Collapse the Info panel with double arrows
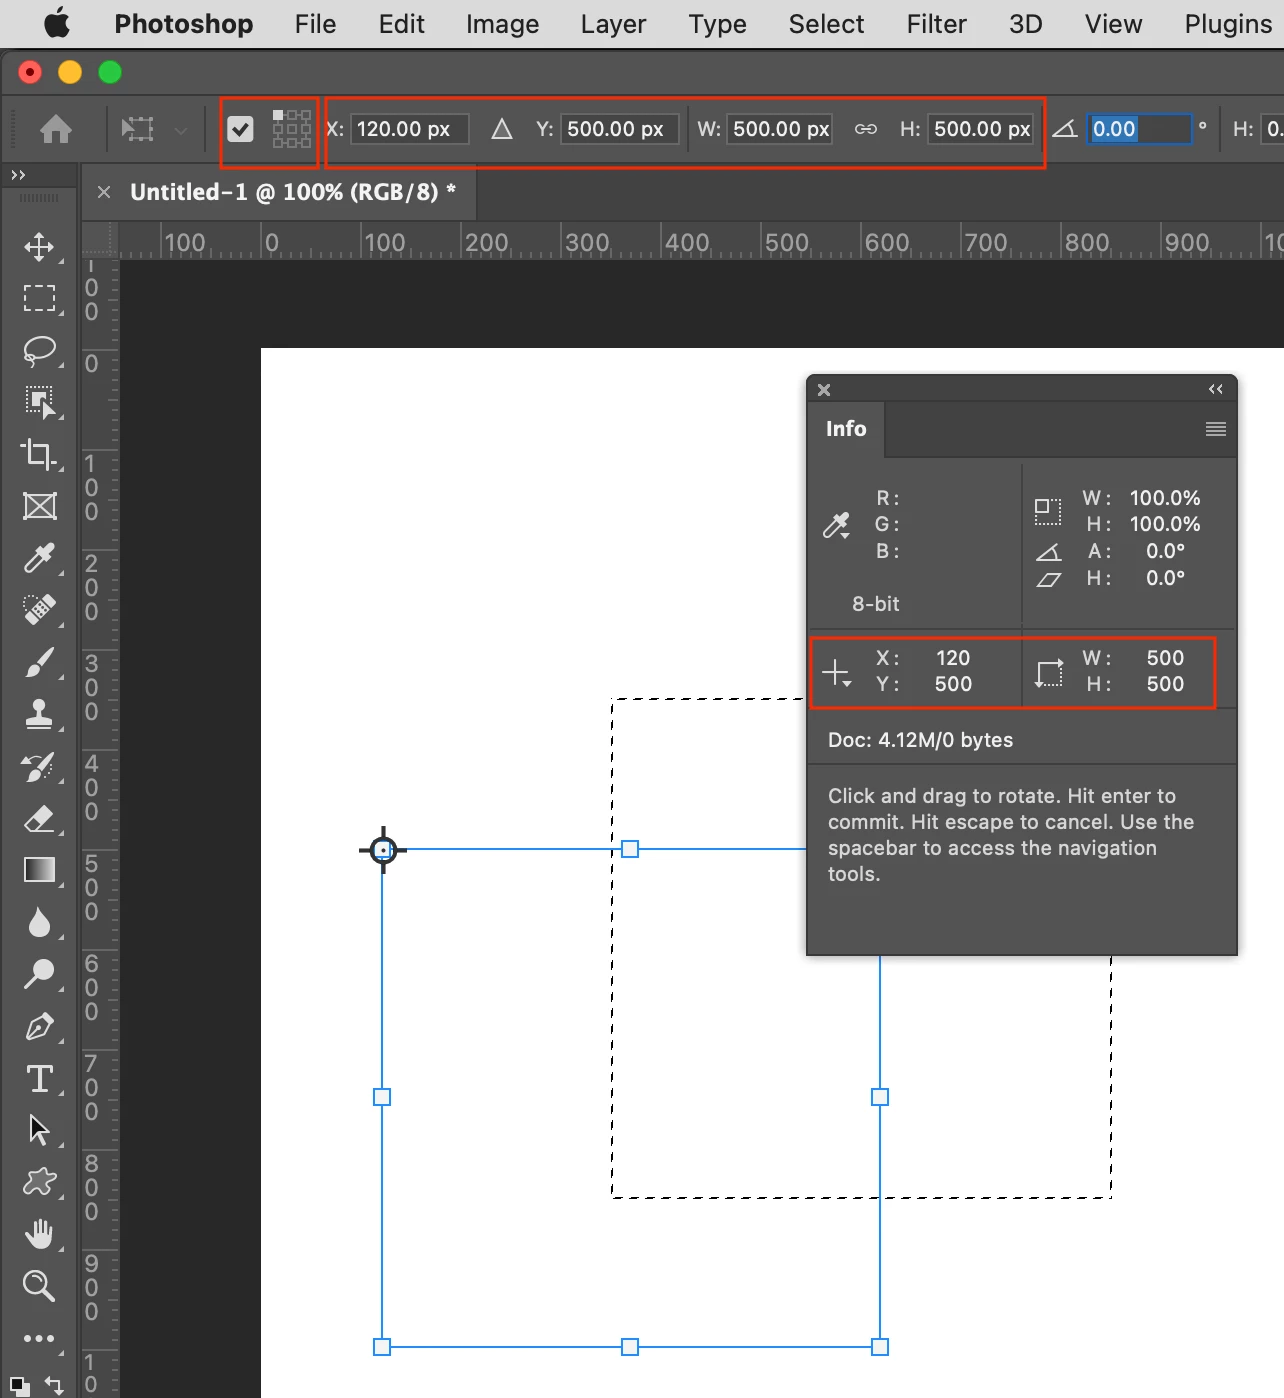Viewport: 1284px width, 1398px height. coord(1216,389)
